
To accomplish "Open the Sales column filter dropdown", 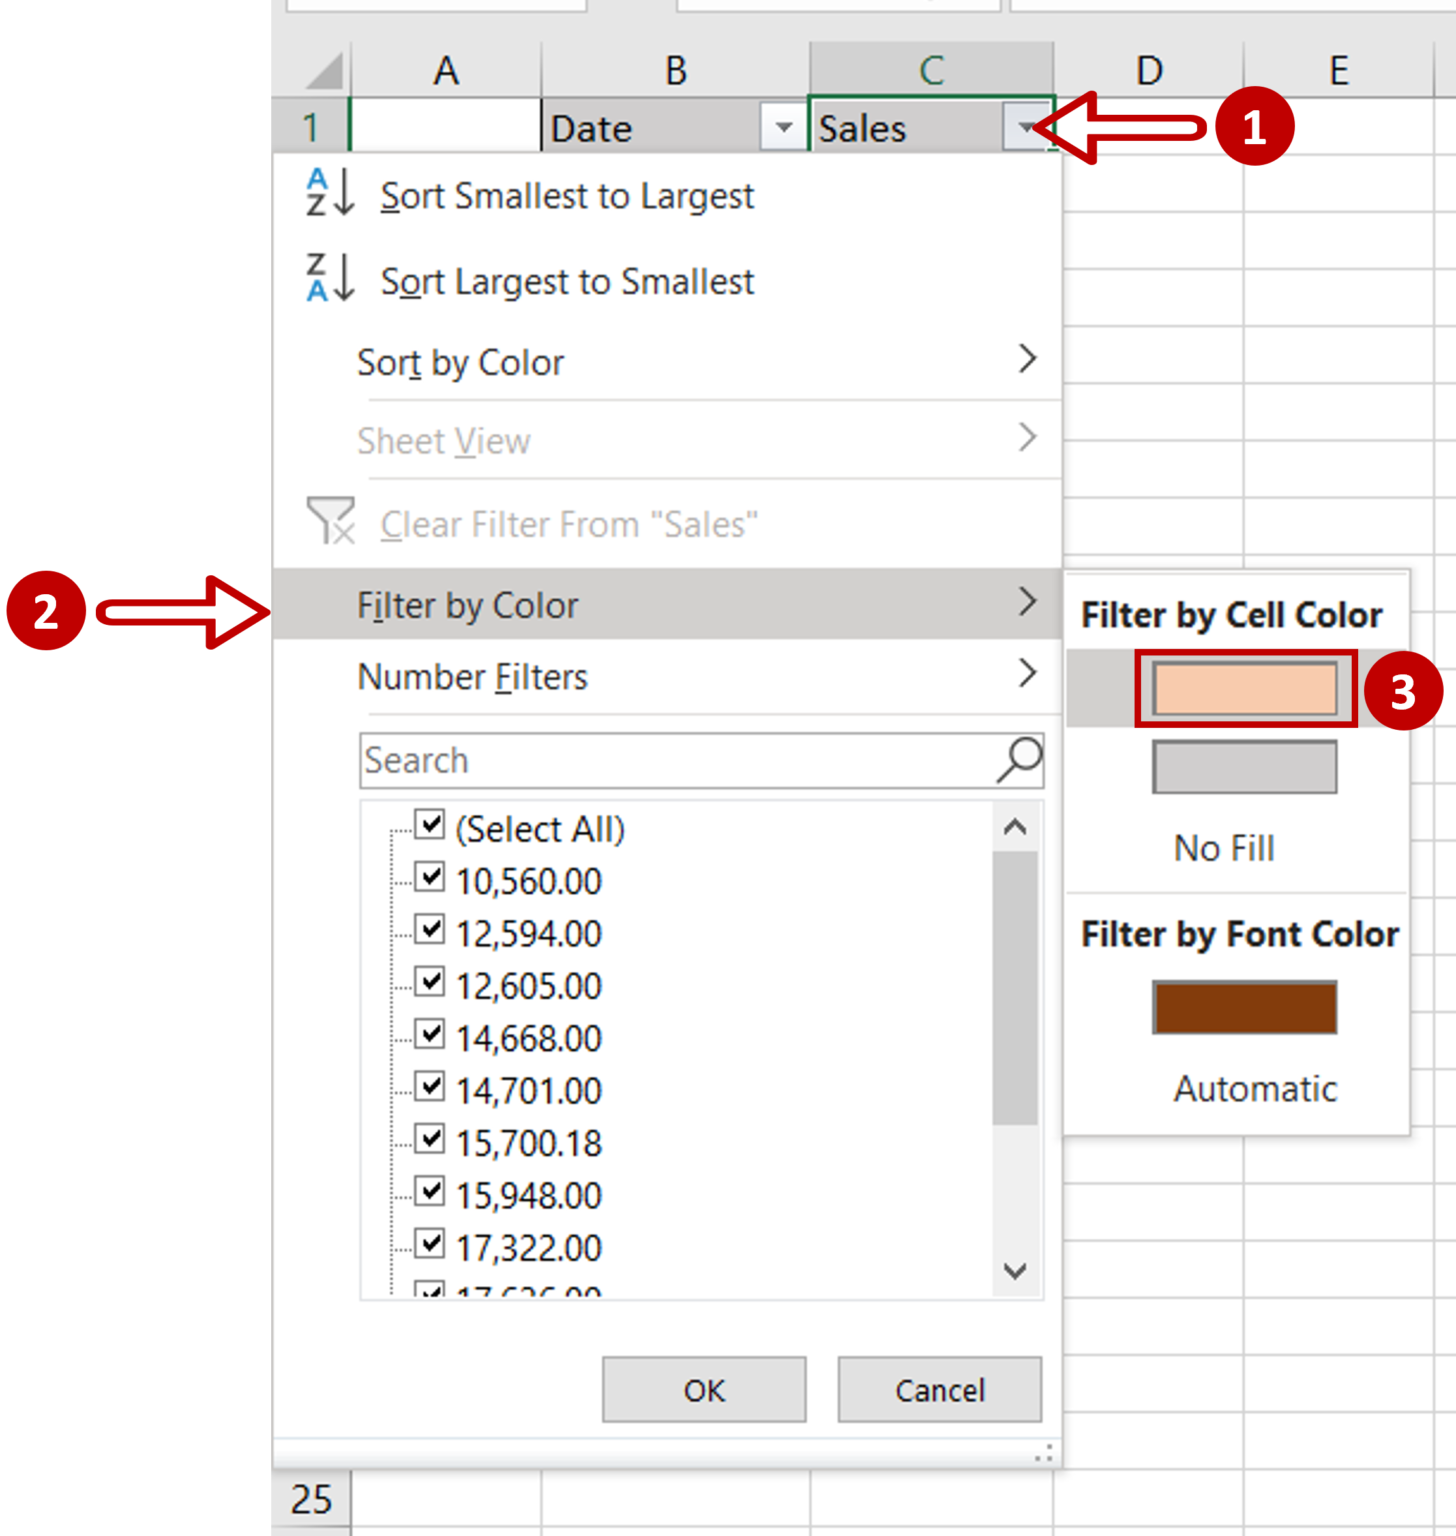I will 1025,128.
